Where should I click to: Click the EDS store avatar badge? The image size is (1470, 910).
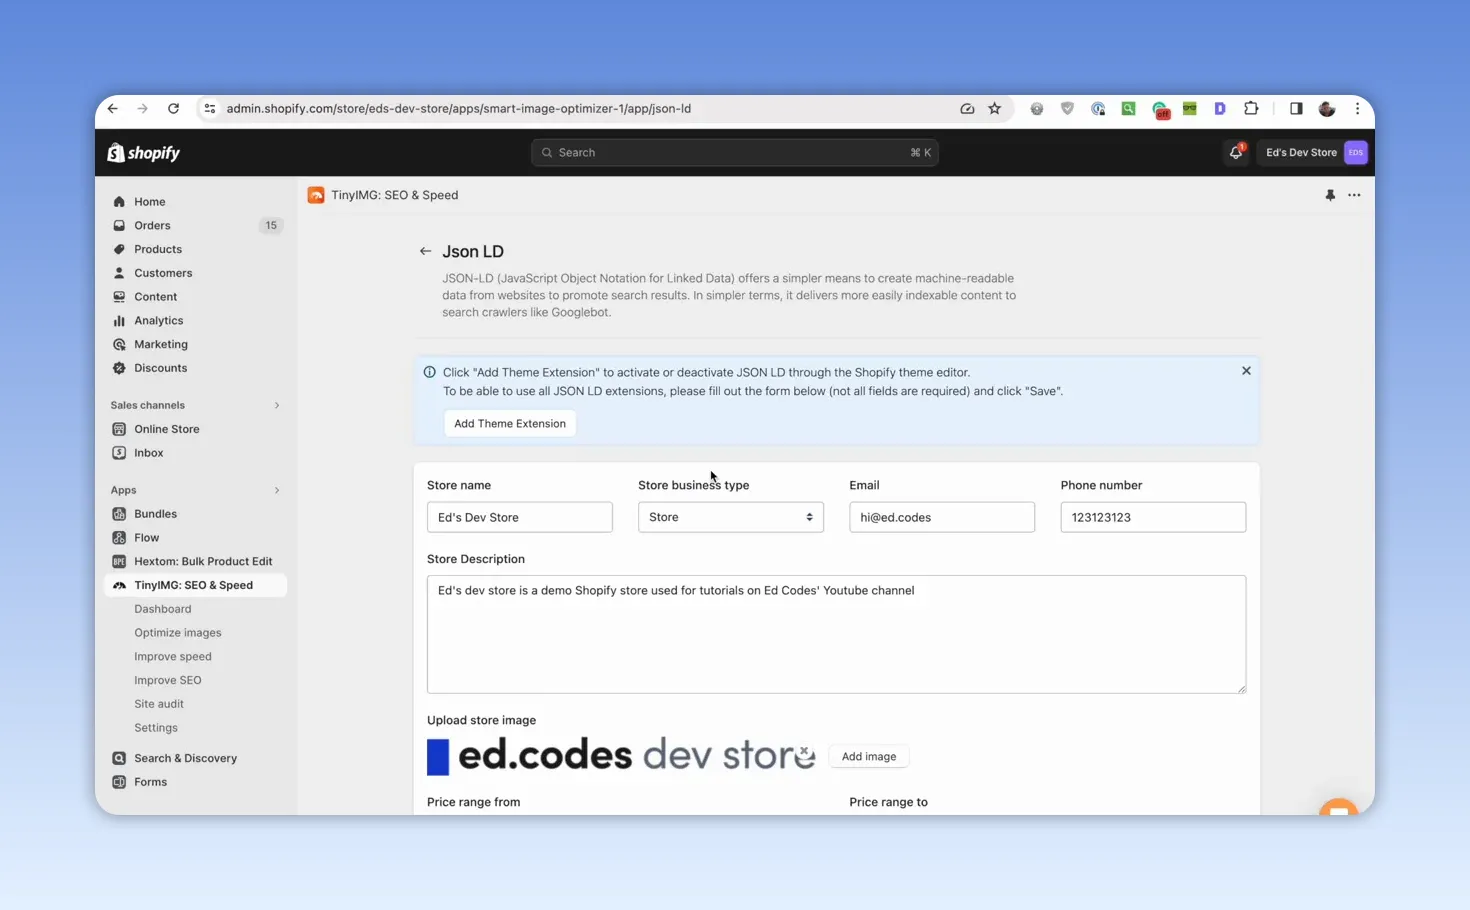coord(1355,152)
